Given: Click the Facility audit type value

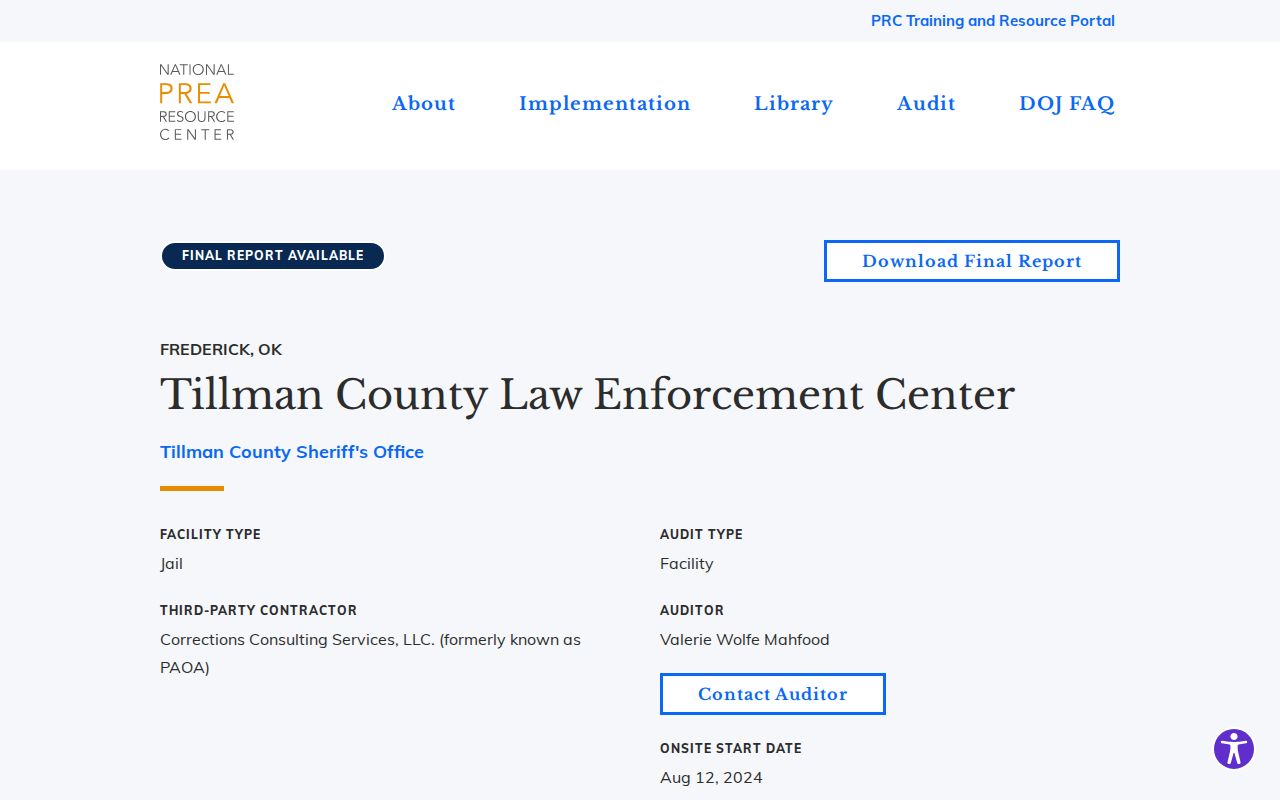Looking at the screenshot, I should [x=687, y=564].
